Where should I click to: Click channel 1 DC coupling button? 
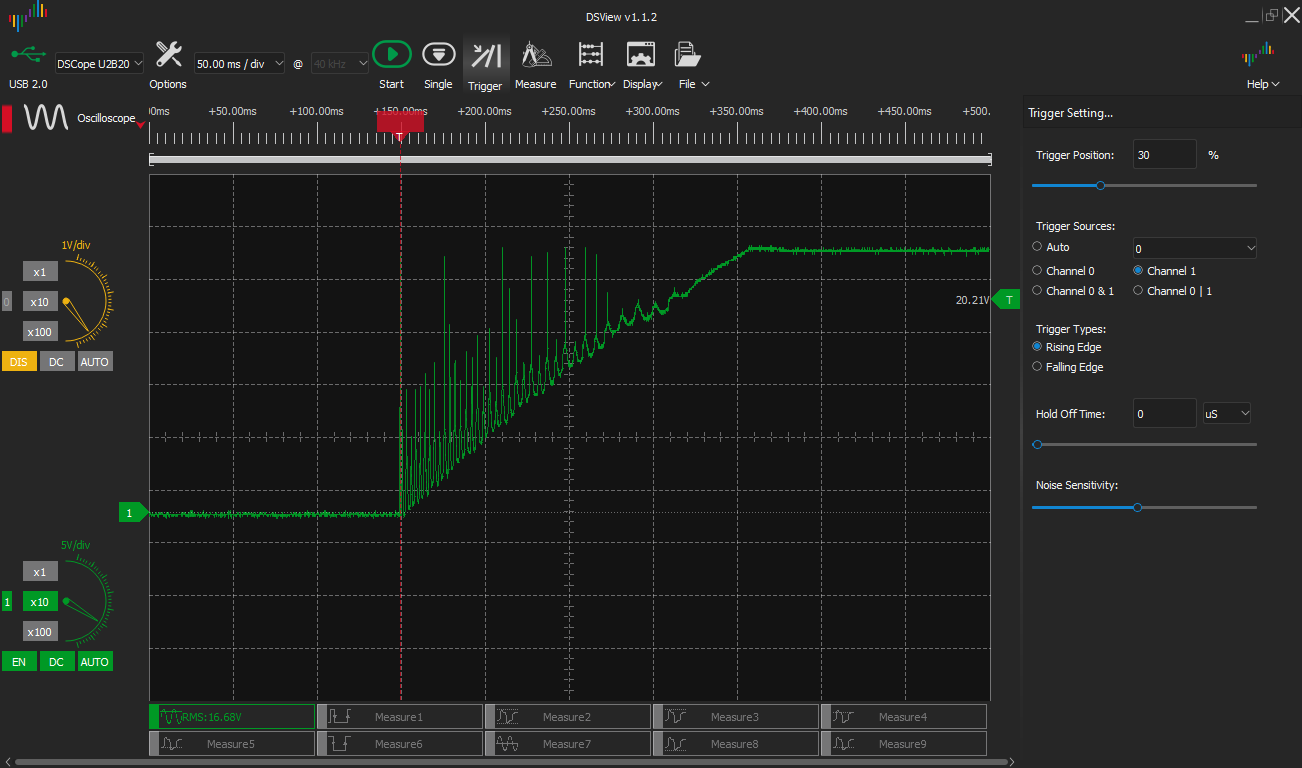pyautogui.click(x=56, y=661)
